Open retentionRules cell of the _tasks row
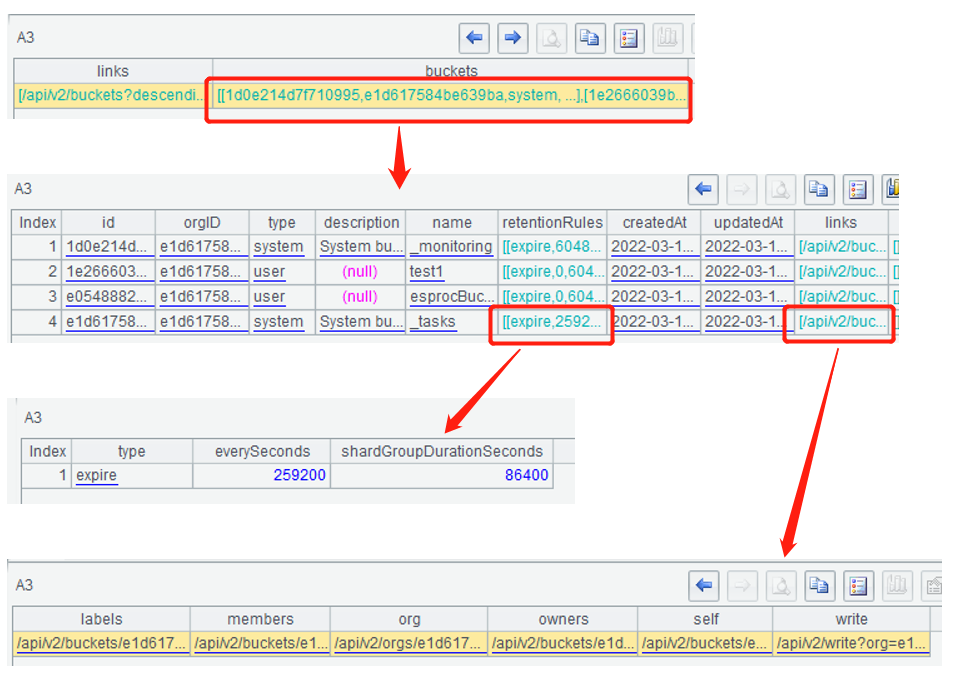The image size is (961, 678). [552, 322]
